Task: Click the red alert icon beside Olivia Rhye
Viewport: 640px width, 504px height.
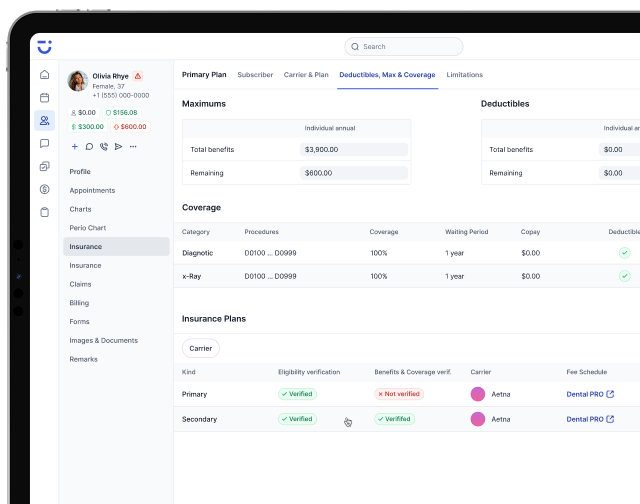Action: coord(138,76)
